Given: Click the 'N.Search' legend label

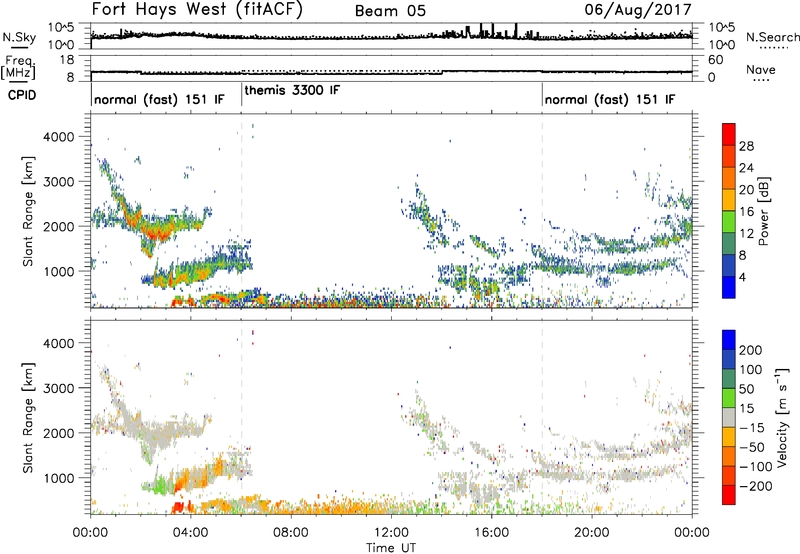Looking at the screenshot, I should coord(772,37).
